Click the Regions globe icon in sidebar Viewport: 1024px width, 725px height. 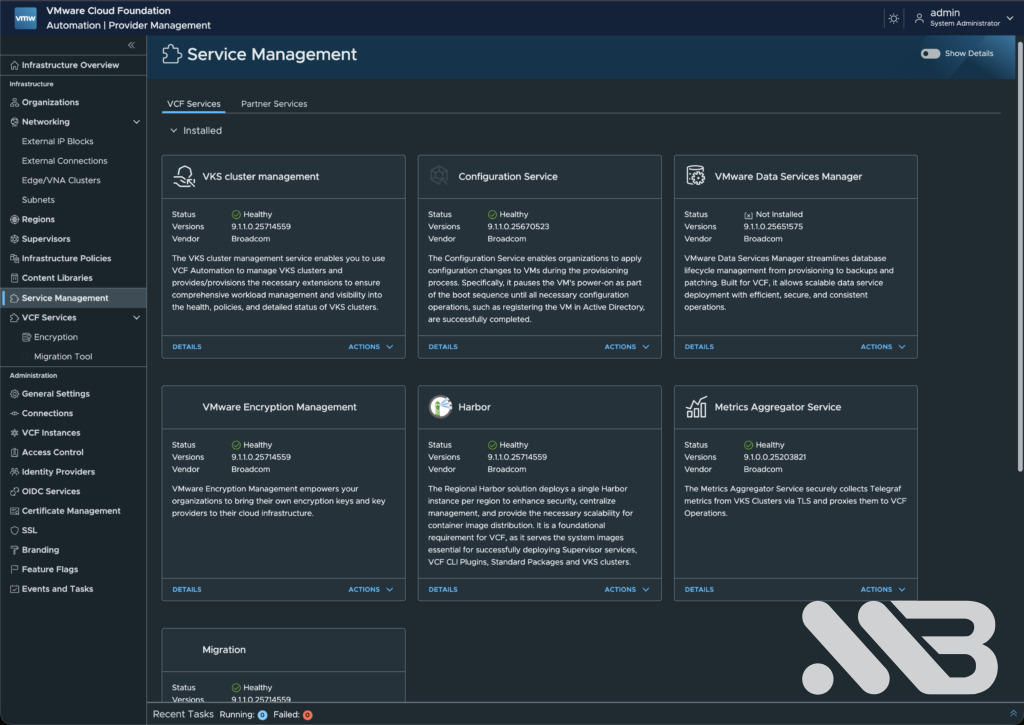(14, 219)
